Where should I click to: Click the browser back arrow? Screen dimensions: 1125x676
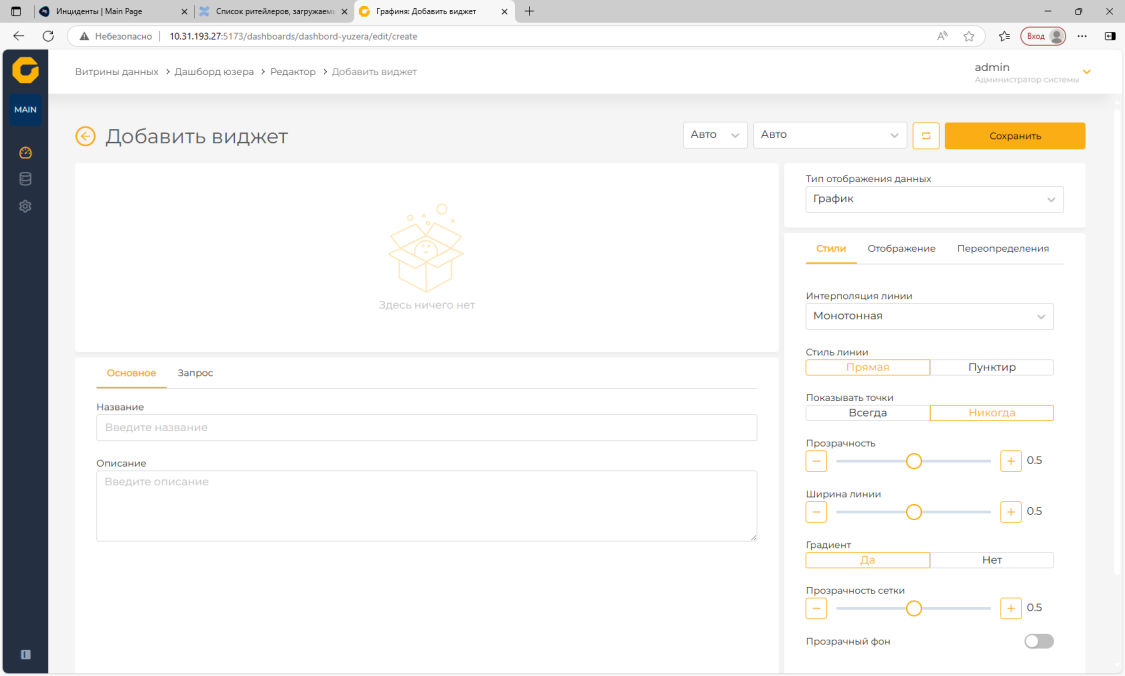click(x=19, y=36)
